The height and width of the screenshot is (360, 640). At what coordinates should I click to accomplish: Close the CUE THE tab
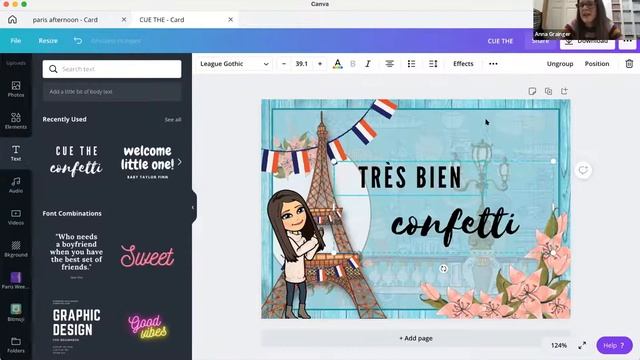pos(230,20)
